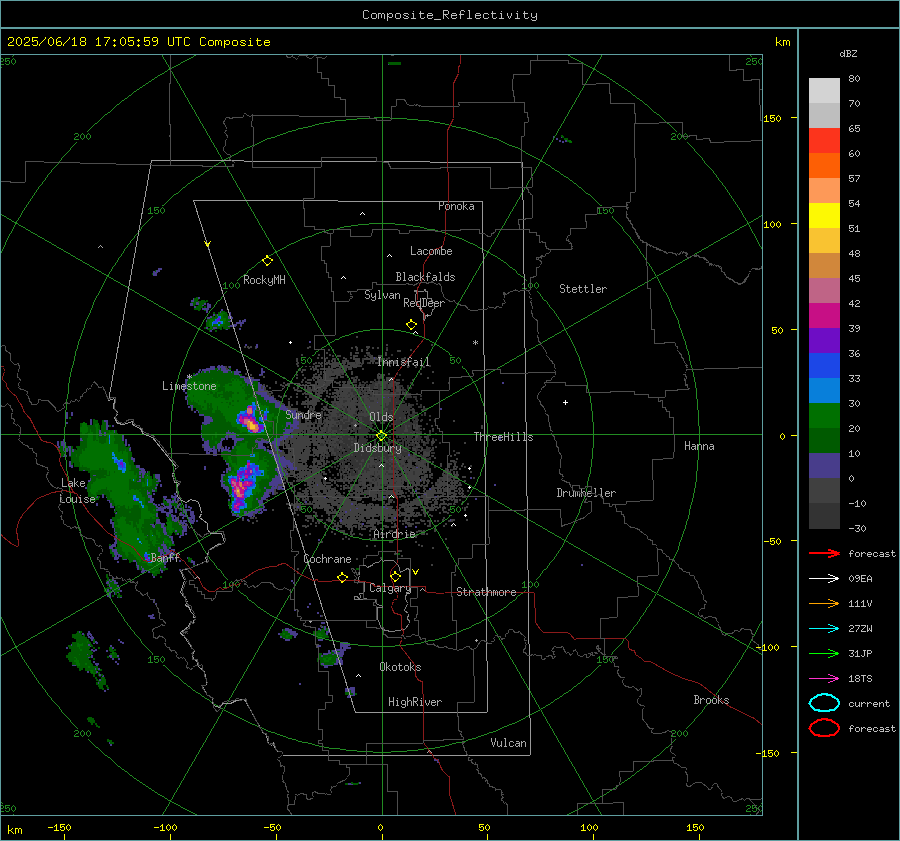Click the RedDeer city label
Screen dimensions: 900x841
(x=424, y=303)
